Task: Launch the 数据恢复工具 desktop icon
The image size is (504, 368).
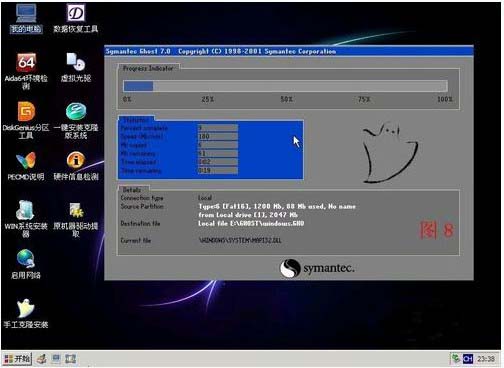Action: click(76, 18)
